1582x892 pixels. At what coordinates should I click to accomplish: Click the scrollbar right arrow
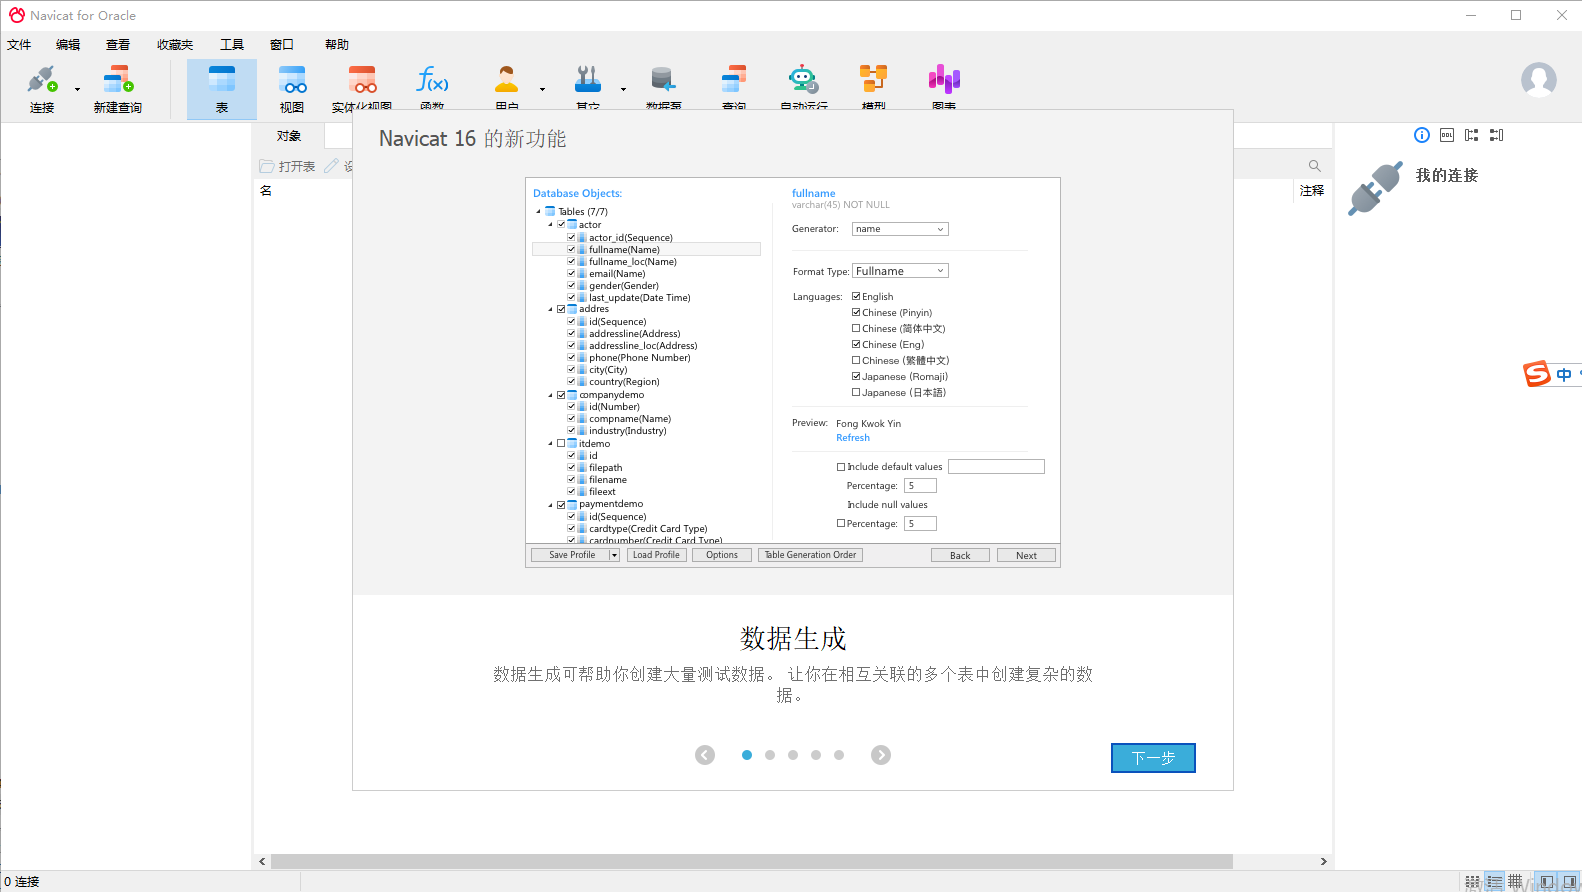(x=1324, y=861)
